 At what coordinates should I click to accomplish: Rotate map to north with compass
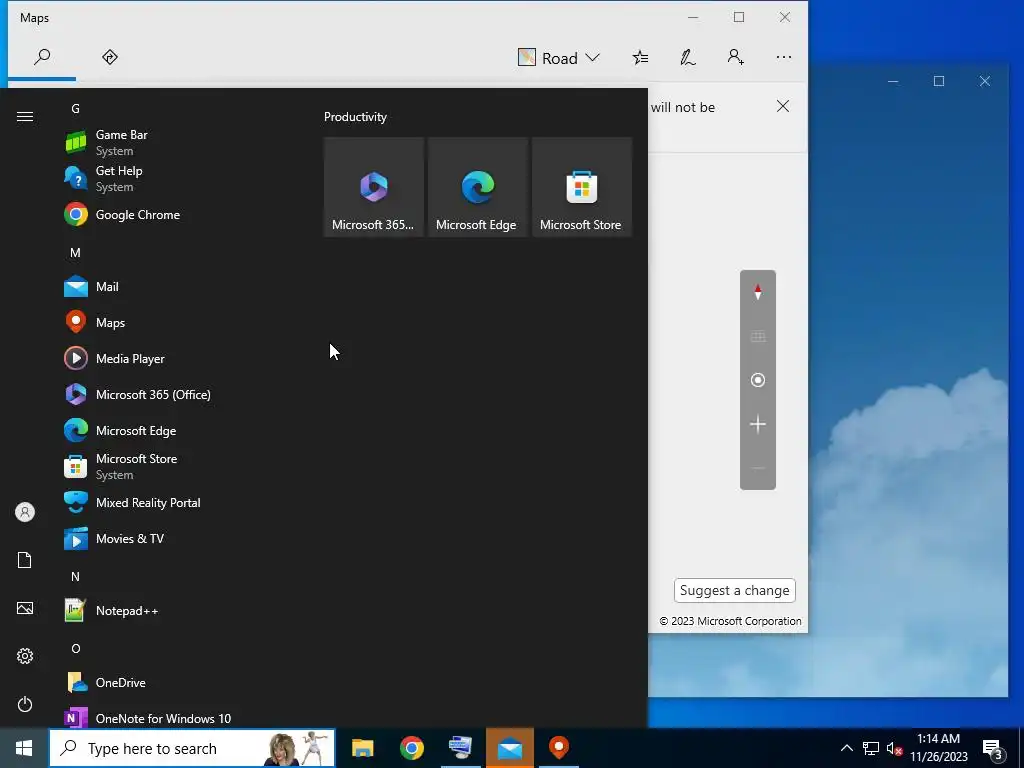(758, 292)
